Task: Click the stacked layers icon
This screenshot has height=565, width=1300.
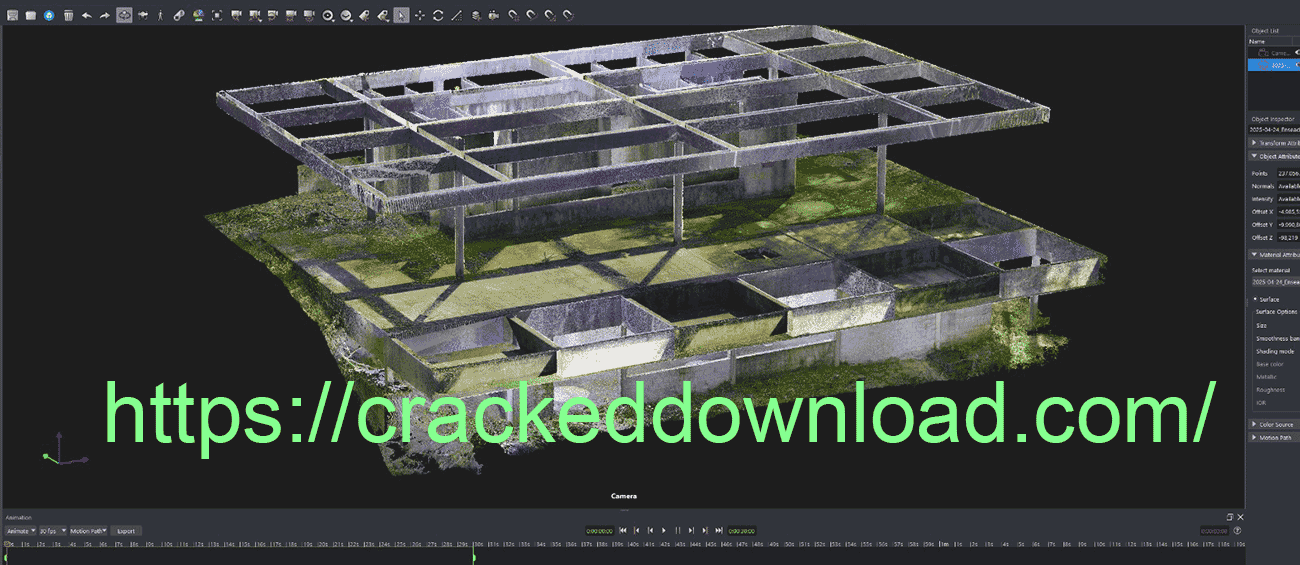Action: (x=476, y=15)
